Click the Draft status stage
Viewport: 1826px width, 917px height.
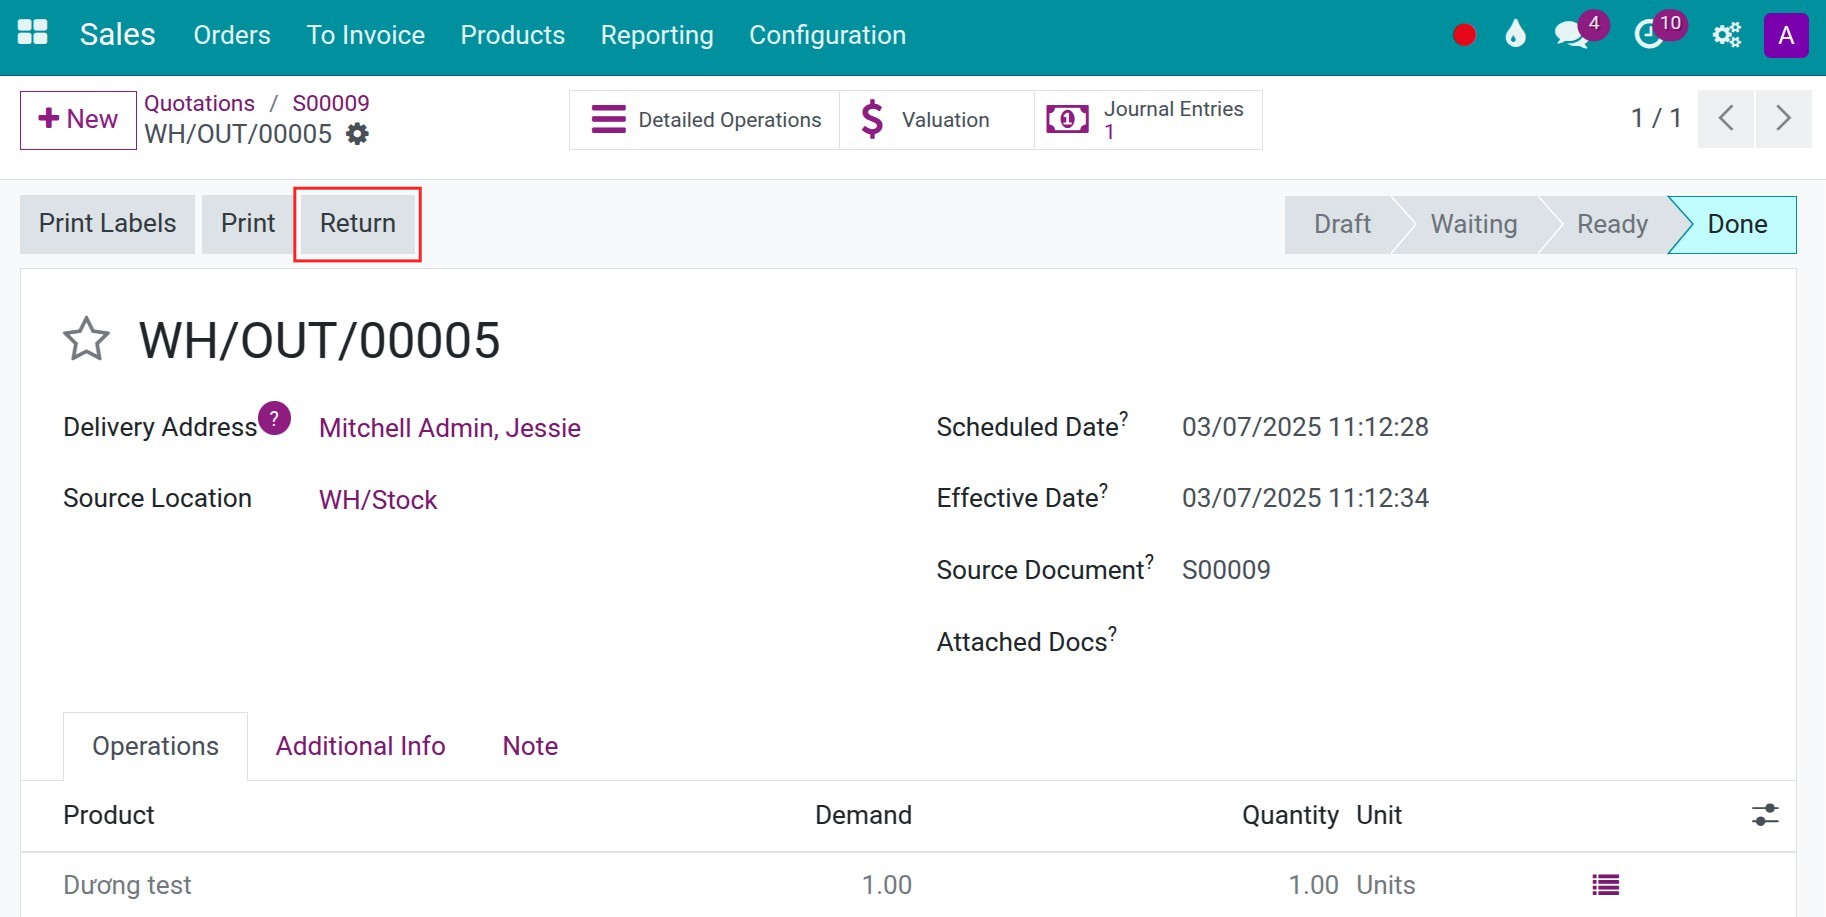tap(1342, 224)
